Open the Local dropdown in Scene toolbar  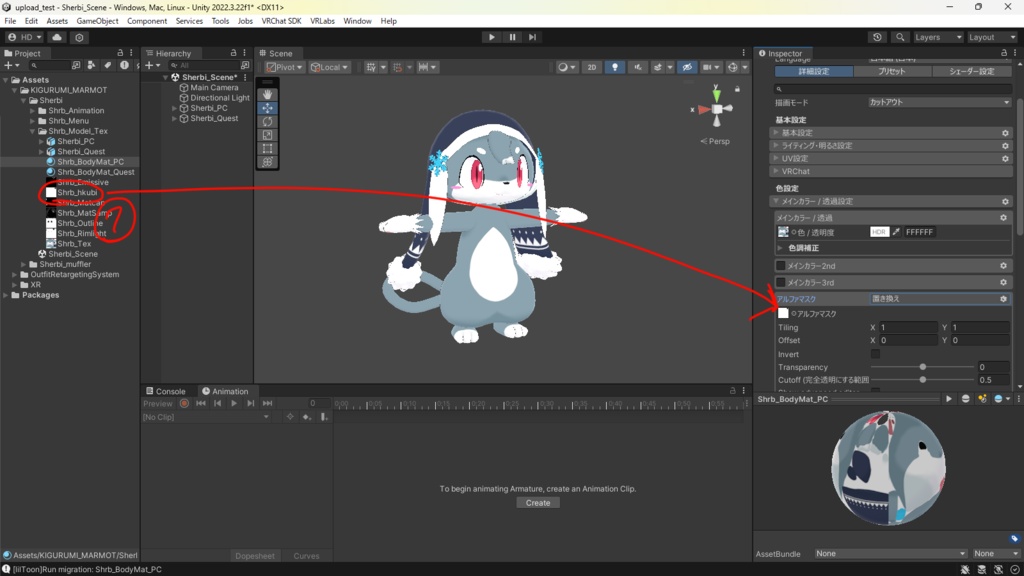tap(329, 67)
